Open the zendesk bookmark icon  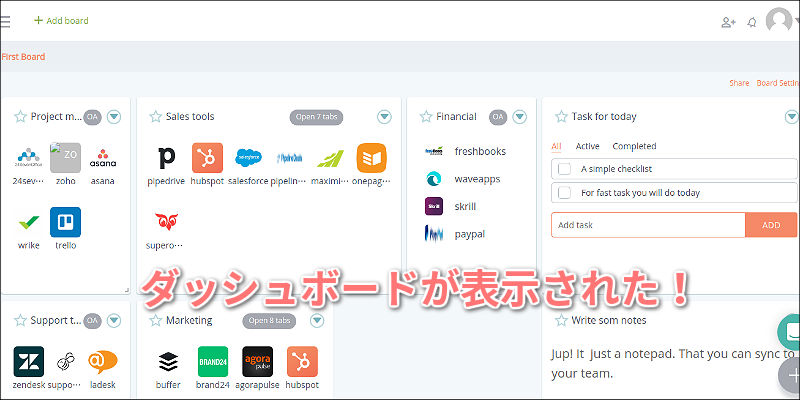point(29,361)
